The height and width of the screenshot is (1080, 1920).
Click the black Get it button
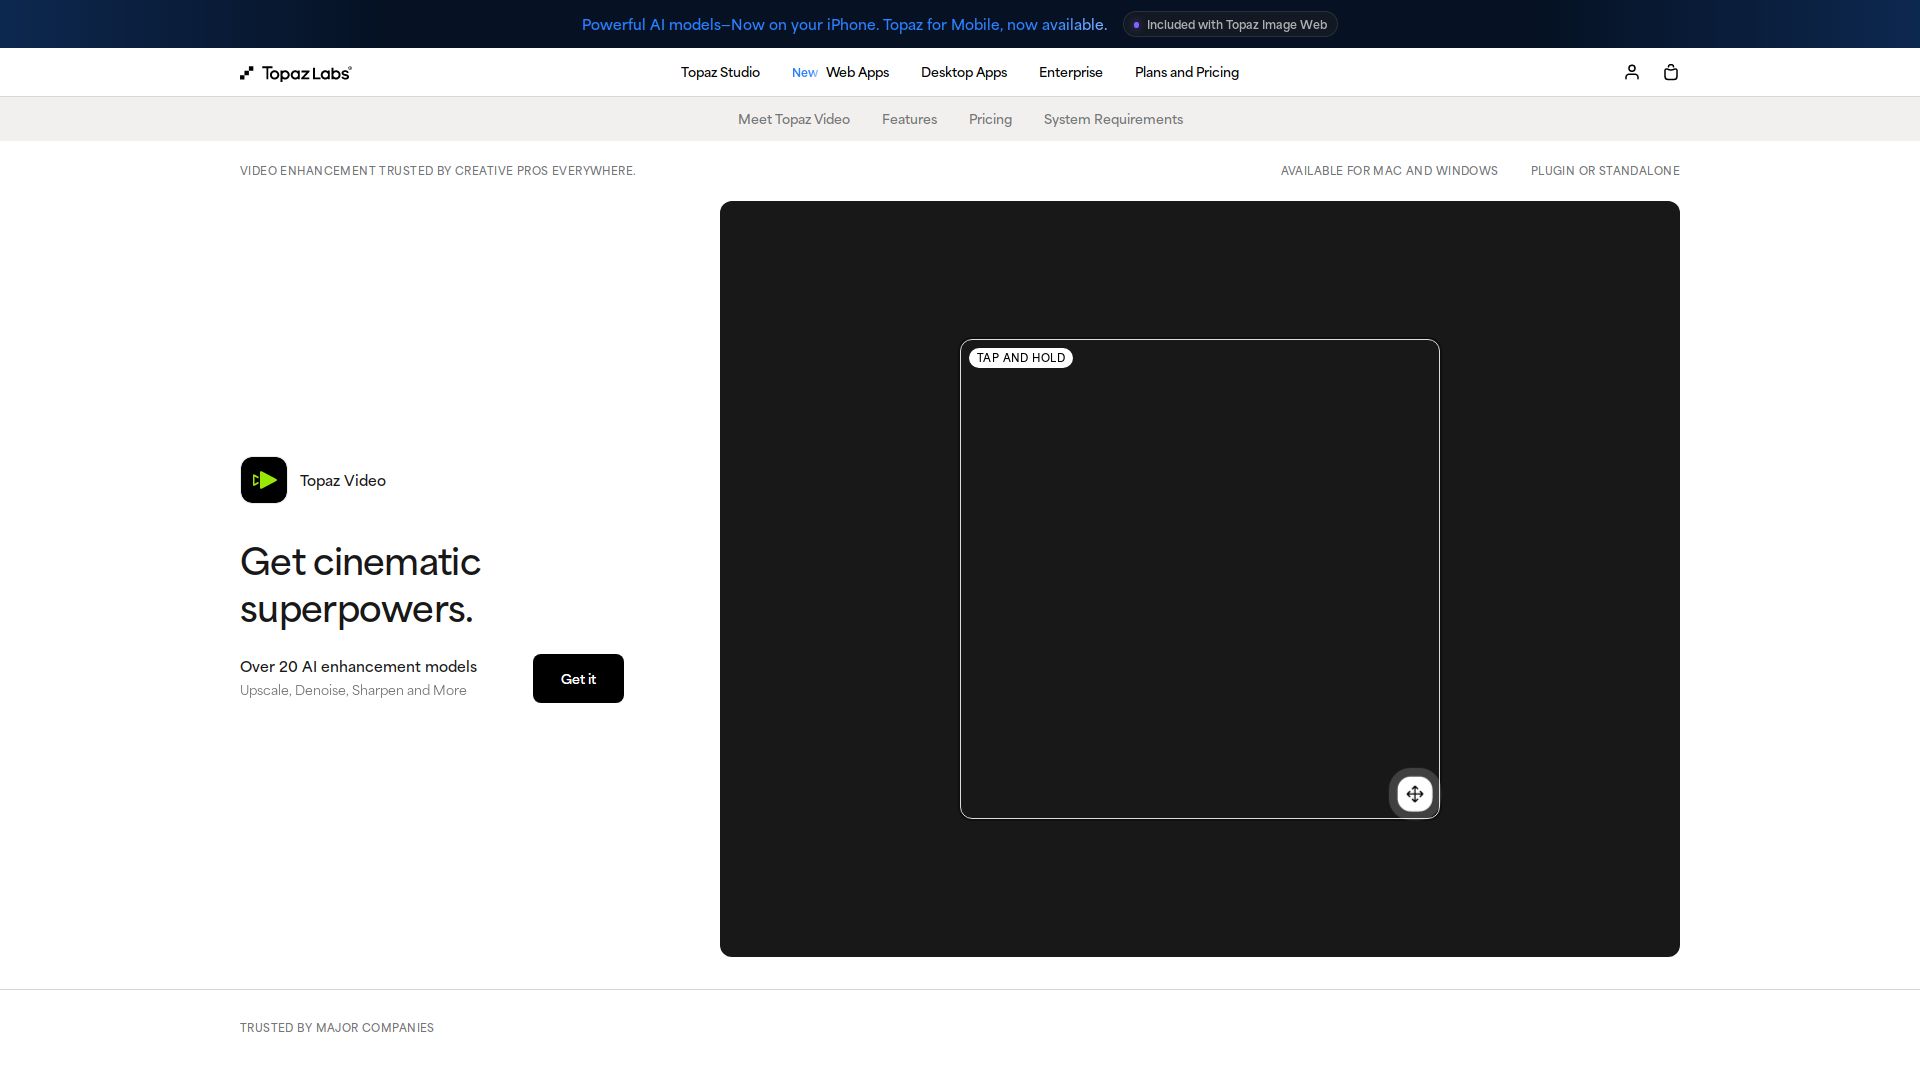pos(578,679)
